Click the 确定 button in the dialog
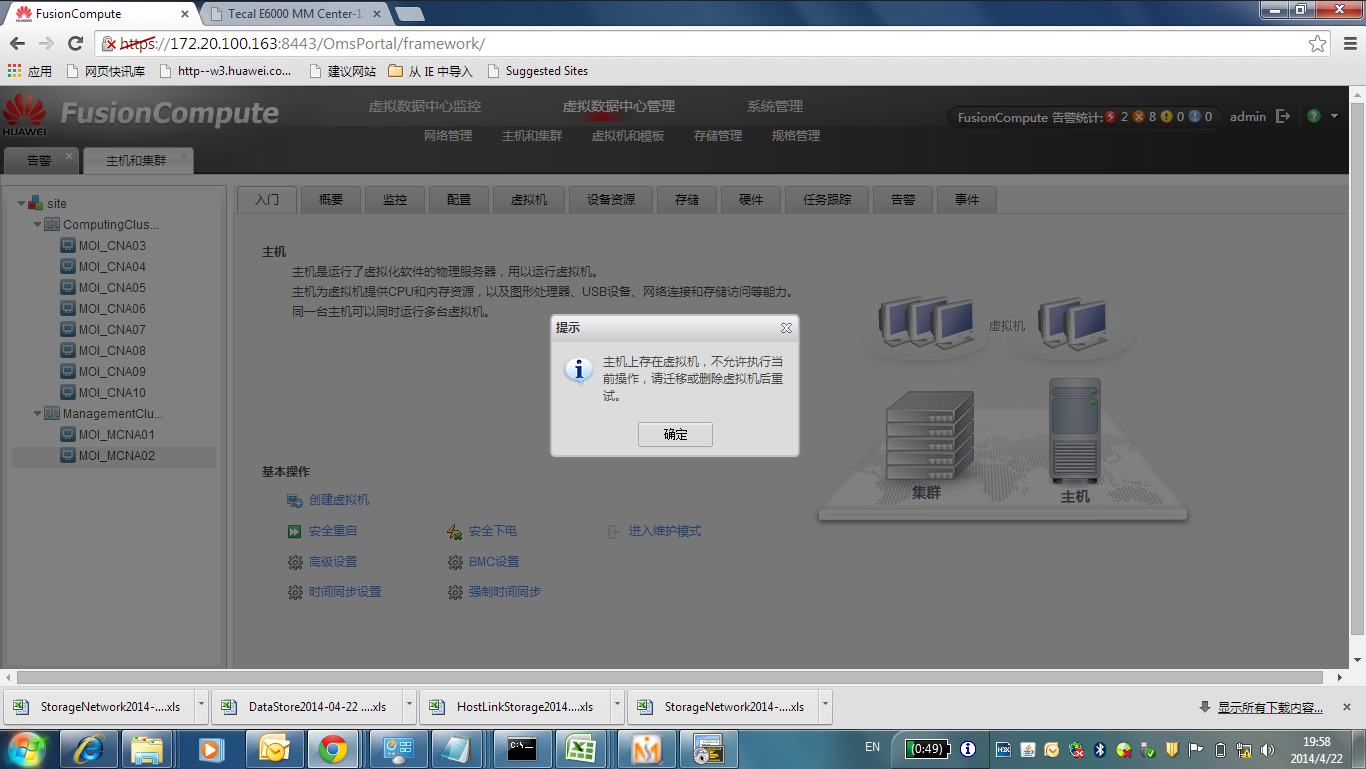Screen dimensions: 1366x769 tap(675, 434)
